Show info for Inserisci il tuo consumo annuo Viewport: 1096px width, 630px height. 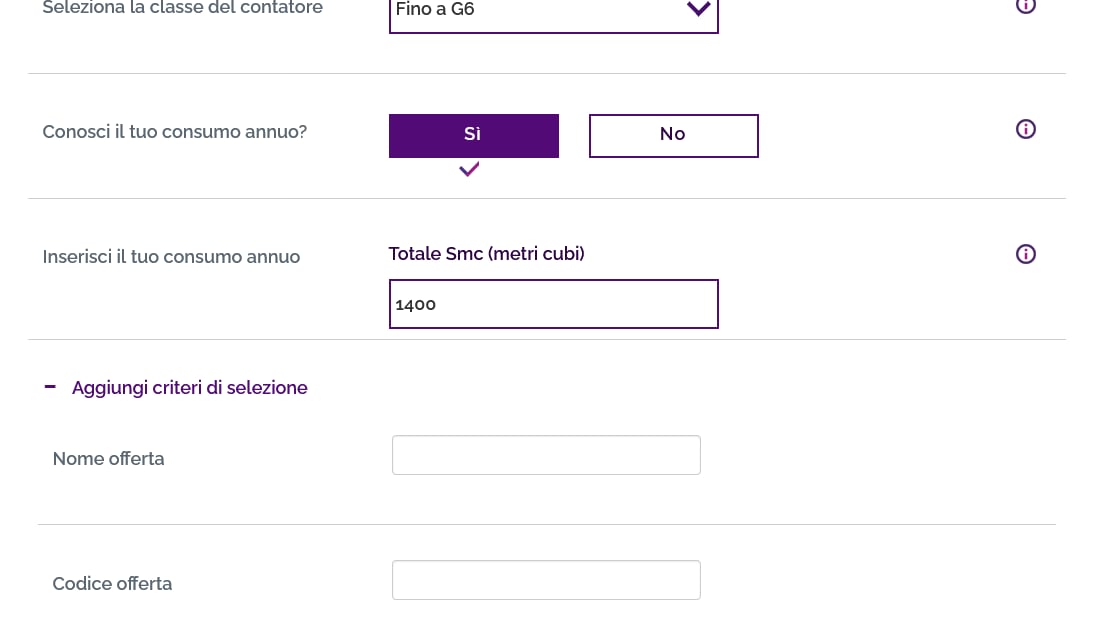point(1025,254)
